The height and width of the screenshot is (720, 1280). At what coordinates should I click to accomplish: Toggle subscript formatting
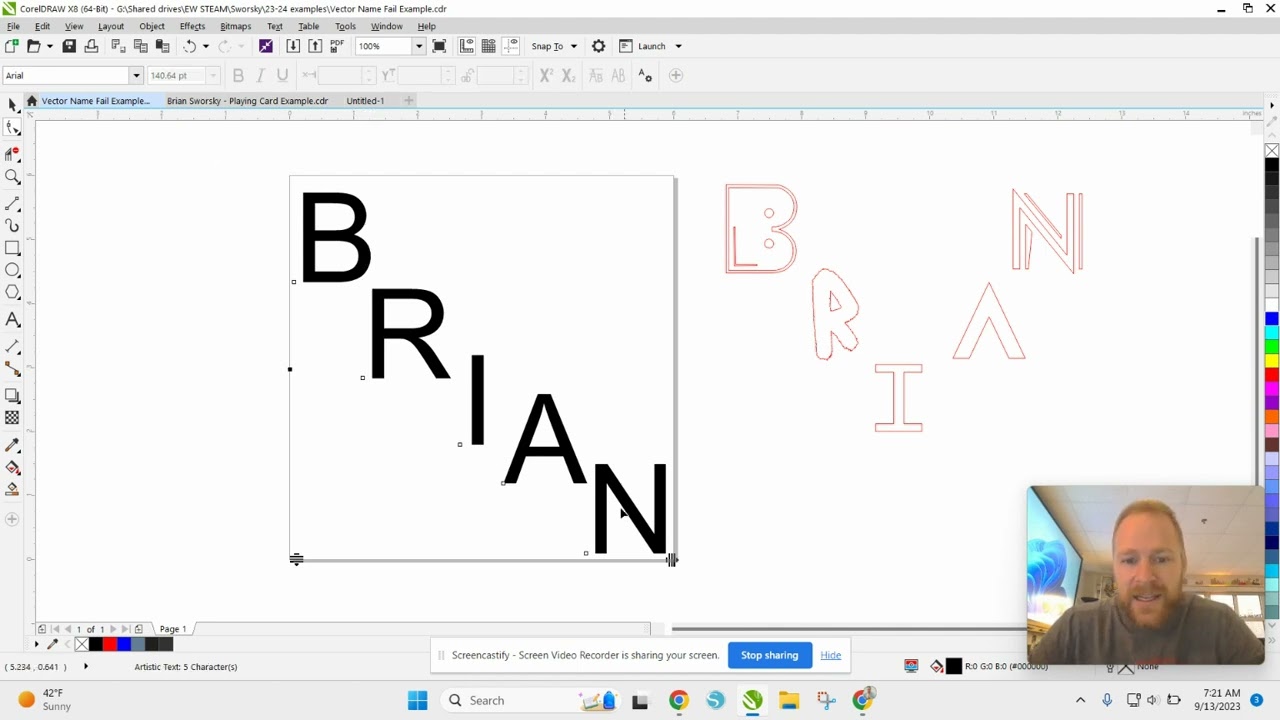pyautogui.click(x=568, y=75)
